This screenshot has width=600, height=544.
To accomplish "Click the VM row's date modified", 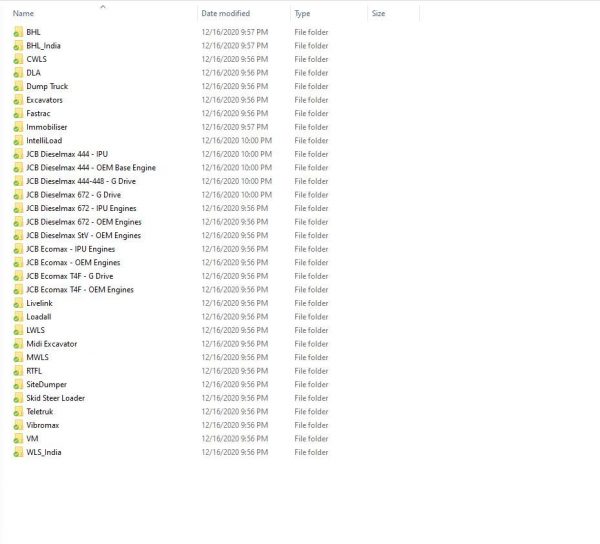I will [x=235, y=439].
